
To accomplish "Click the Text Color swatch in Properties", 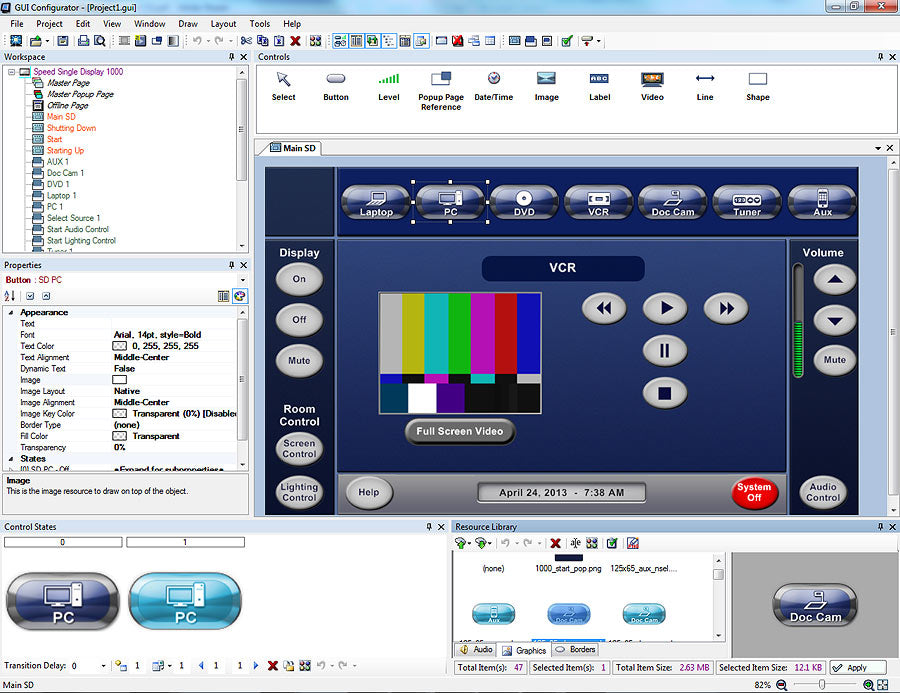I will point(119,346).
